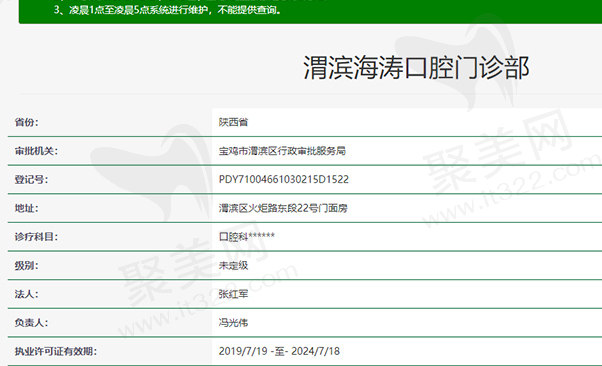Click the 执业许可证有效期 field label
602x366 pixels.
pyautogui.click(x=56, y=351)
